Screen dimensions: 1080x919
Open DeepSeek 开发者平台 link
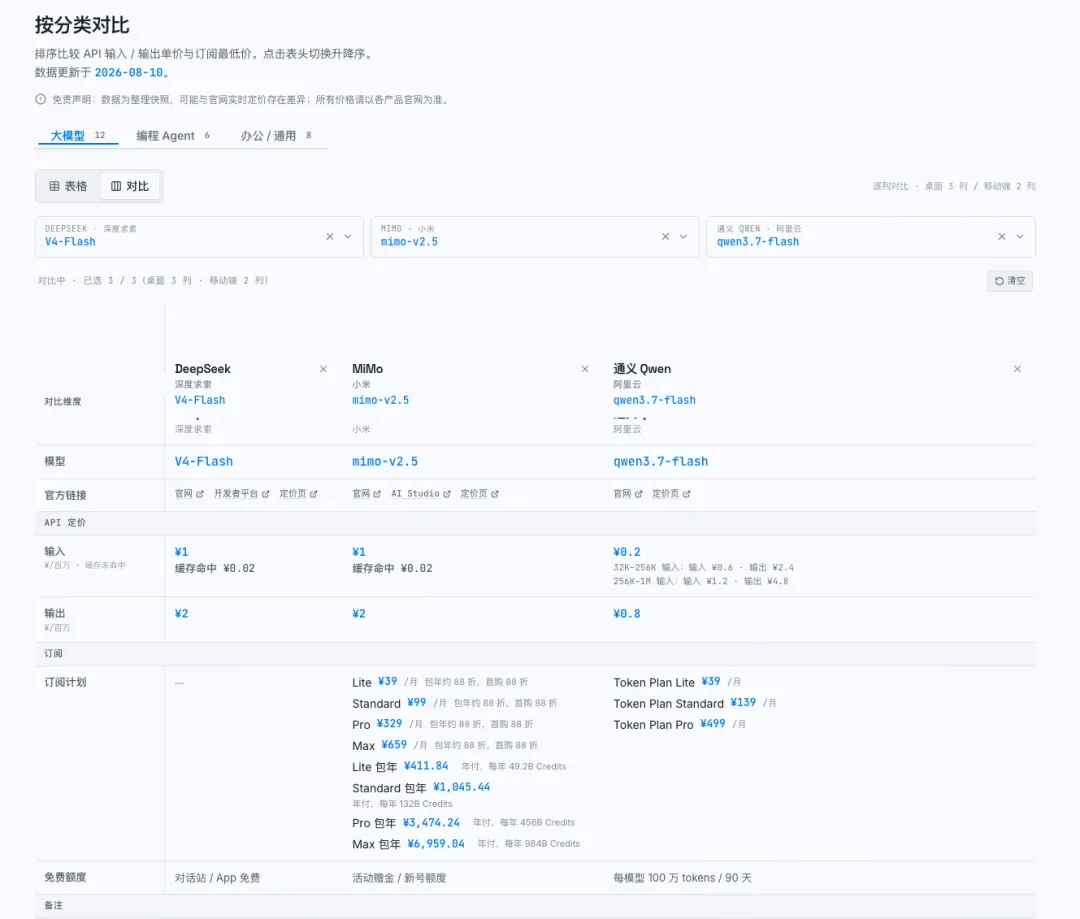[x=241, y=494]
